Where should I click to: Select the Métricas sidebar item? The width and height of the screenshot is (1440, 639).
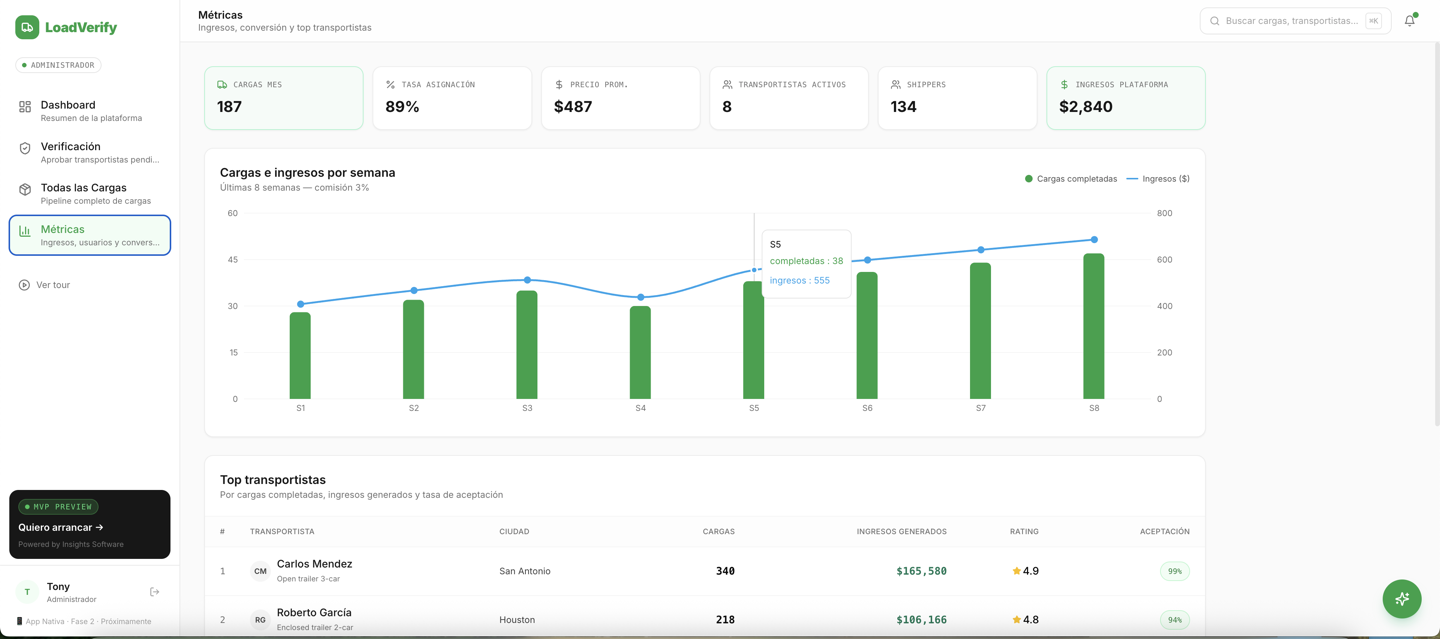click(x=90, y=235)
